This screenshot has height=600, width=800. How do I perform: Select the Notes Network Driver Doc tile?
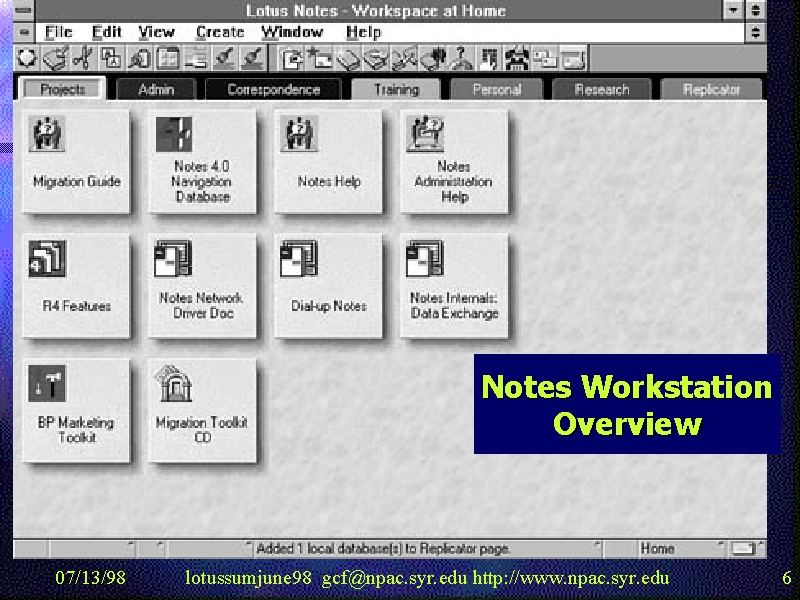(202, 286)
